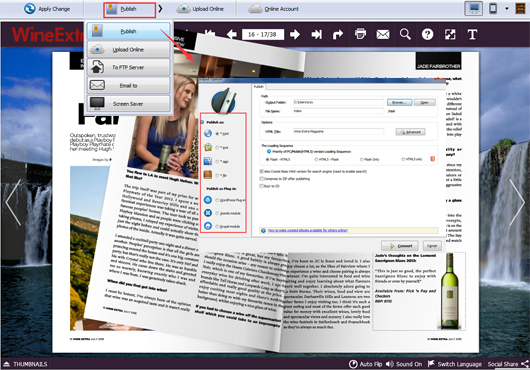Jump to last page icon

pos(317,34)
